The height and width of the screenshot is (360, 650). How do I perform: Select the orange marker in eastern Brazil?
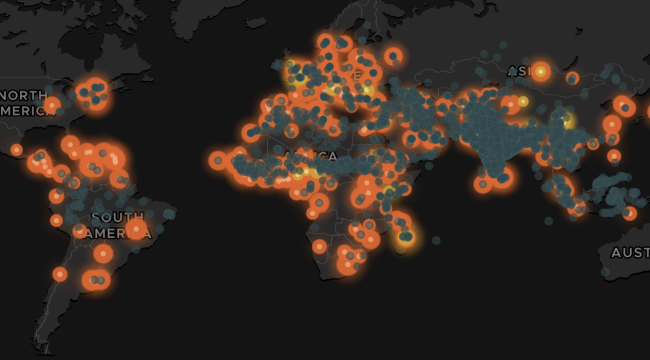tap(136, 229)
